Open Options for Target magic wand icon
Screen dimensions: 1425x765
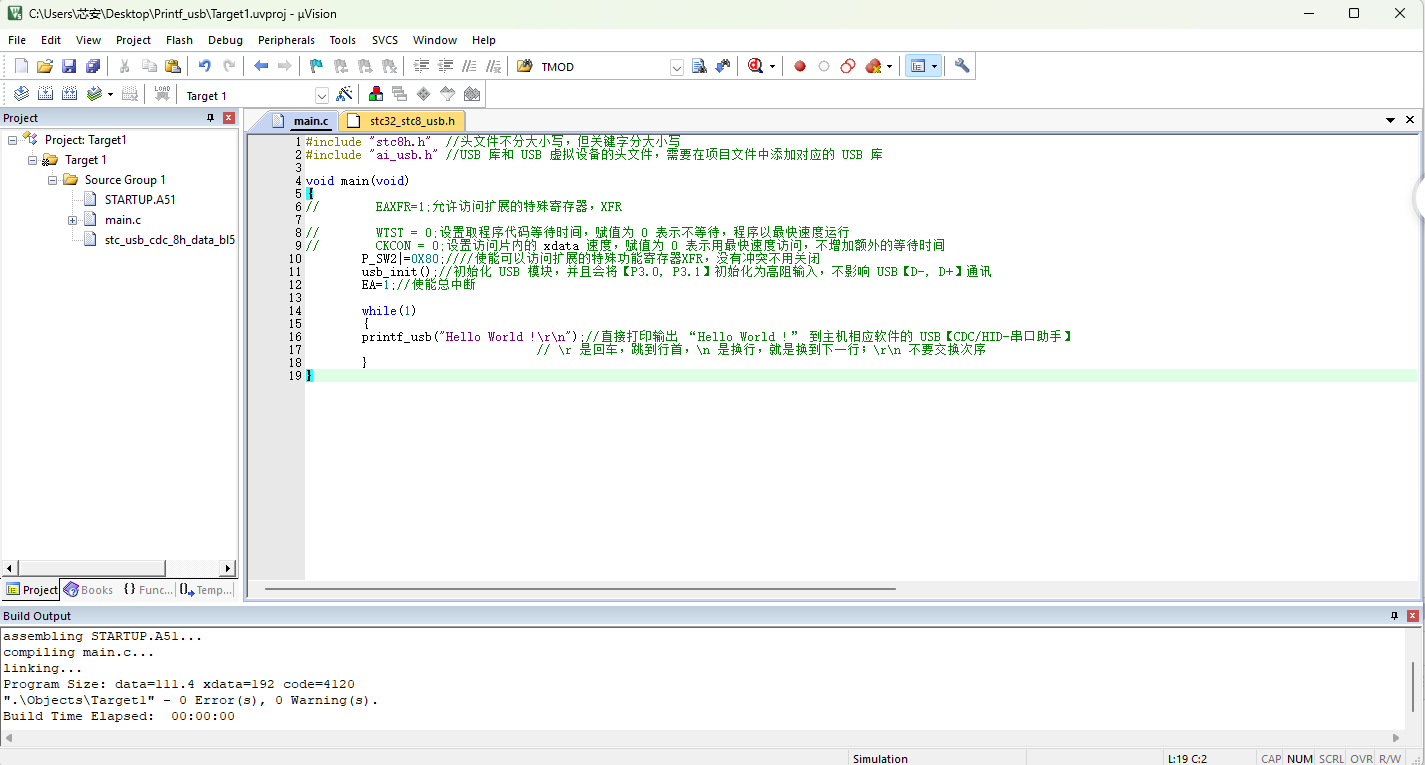click(344, 95)
